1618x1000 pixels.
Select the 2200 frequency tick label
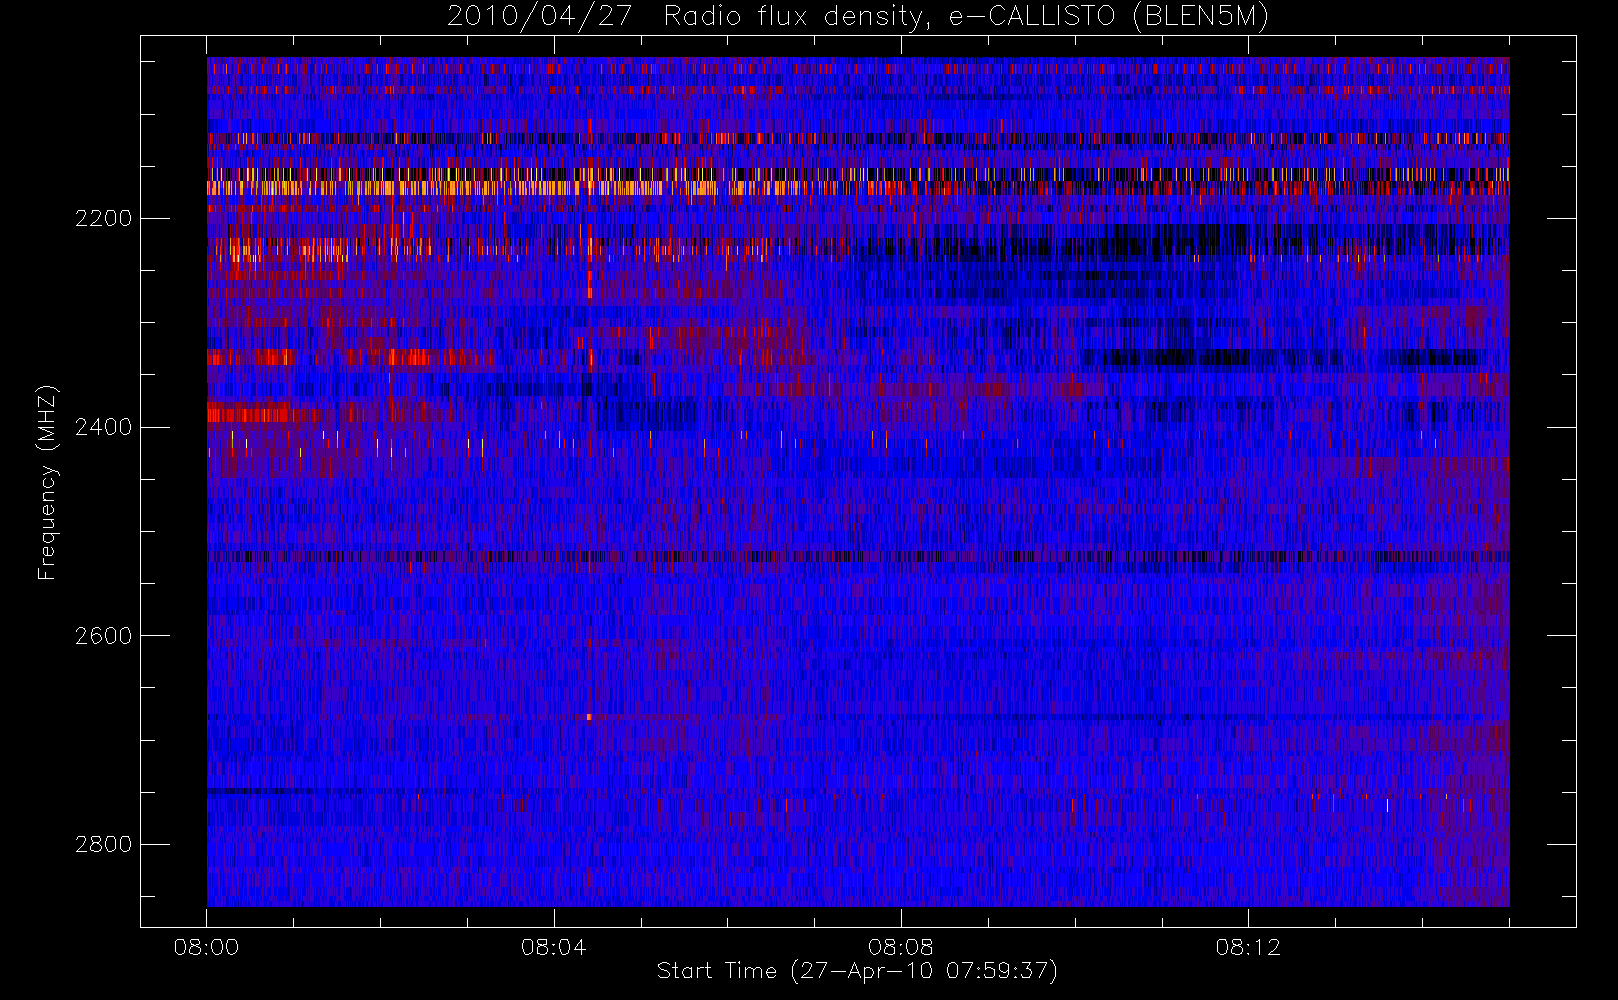coord(103,218)
